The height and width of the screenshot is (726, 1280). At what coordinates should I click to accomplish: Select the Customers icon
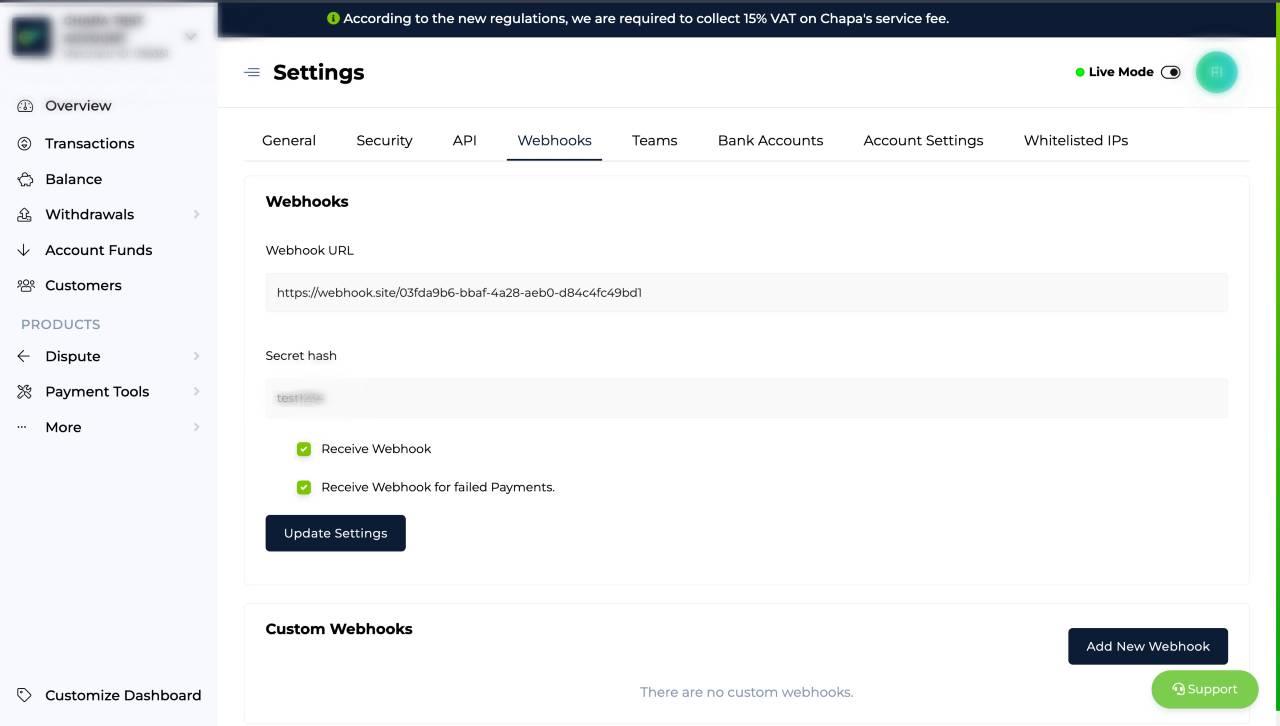pos(25,285)
